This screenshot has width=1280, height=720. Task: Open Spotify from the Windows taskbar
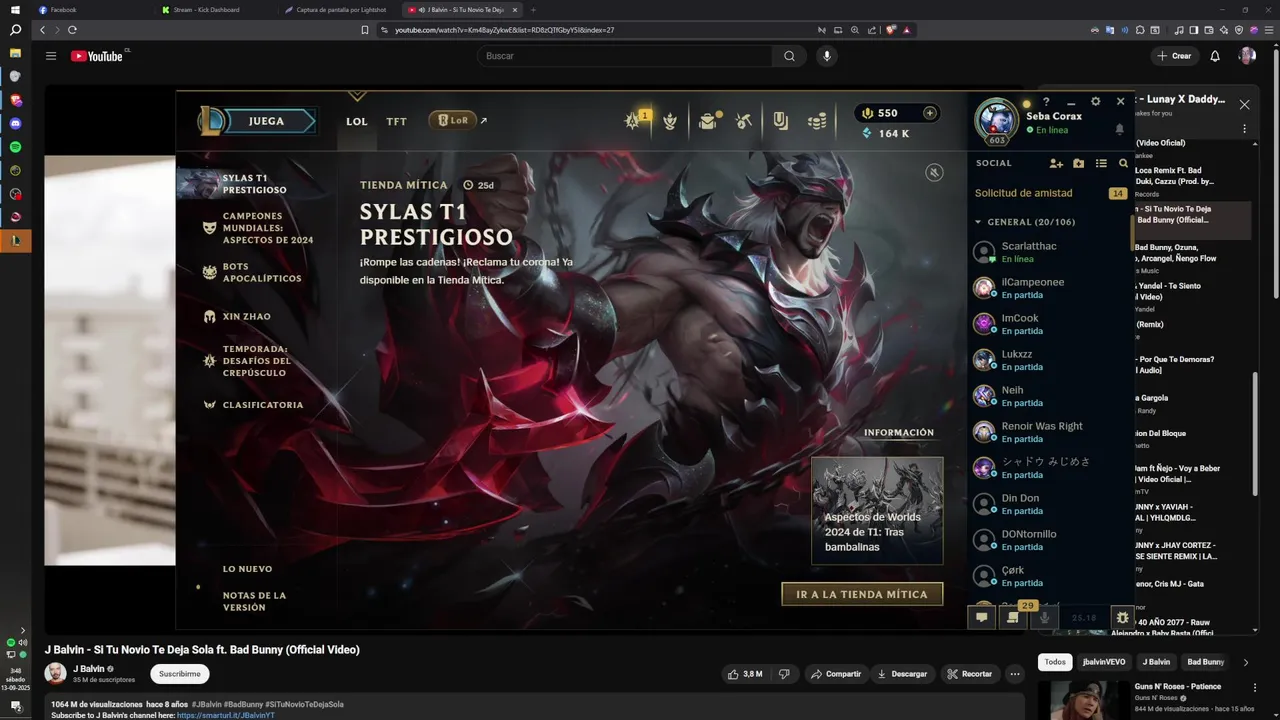point(15,147)
